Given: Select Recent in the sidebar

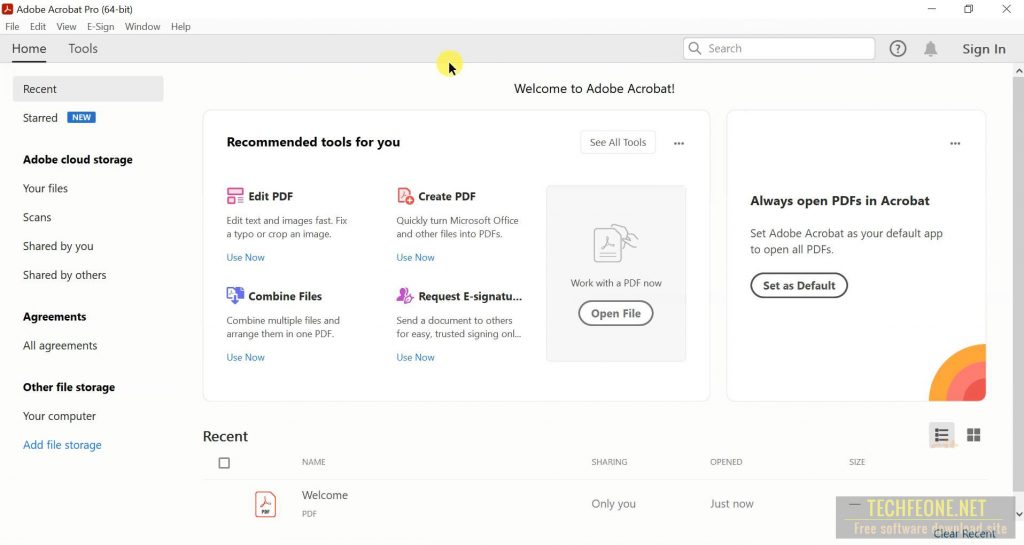Looking at the screenshot, I should (88, 89).
